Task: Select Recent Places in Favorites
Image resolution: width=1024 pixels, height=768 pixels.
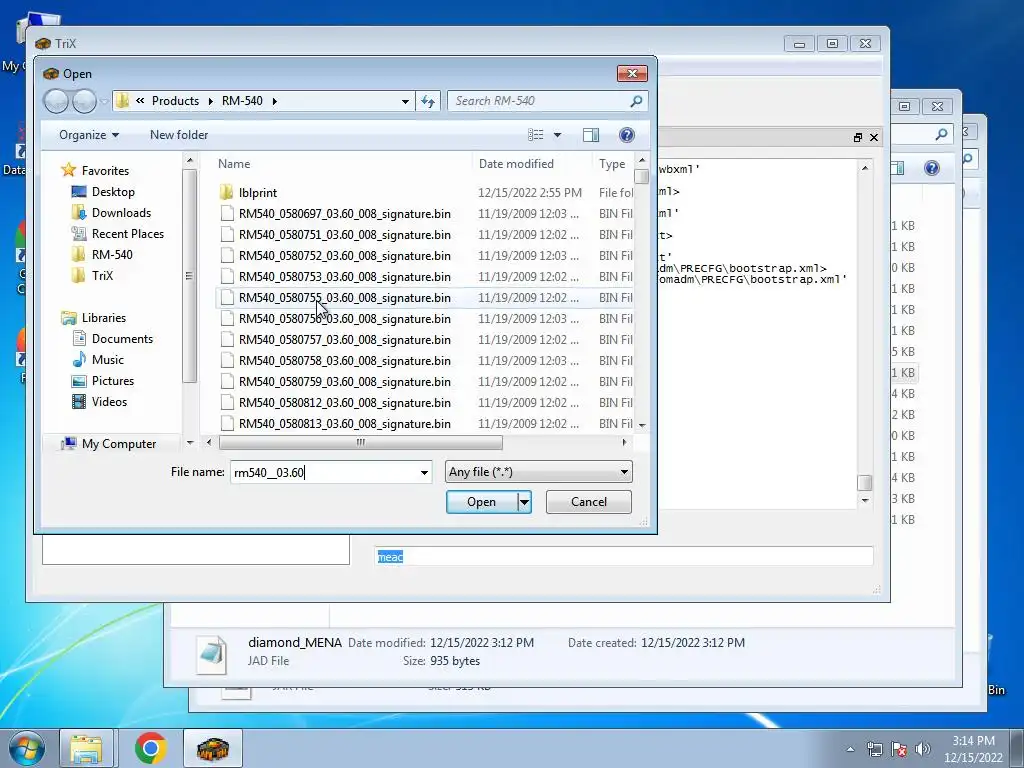Action: click(127, 234)
